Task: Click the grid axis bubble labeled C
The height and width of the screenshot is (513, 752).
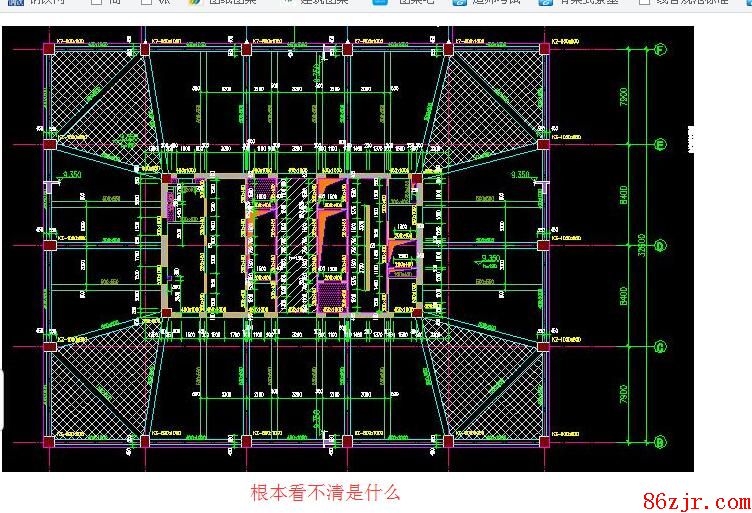Action: coord(660,346)
